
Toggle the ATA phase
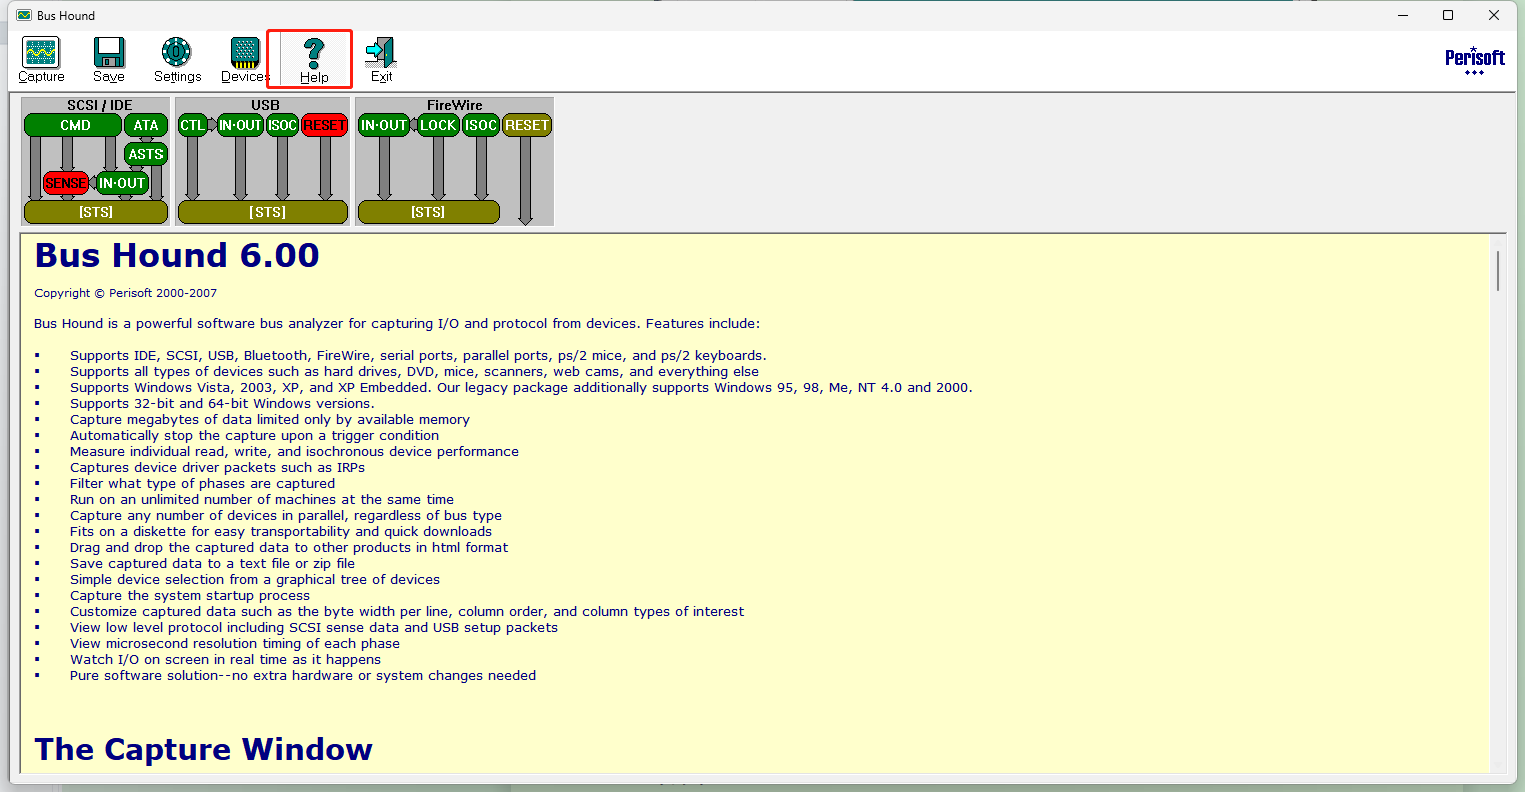click(x=146, y=125)
